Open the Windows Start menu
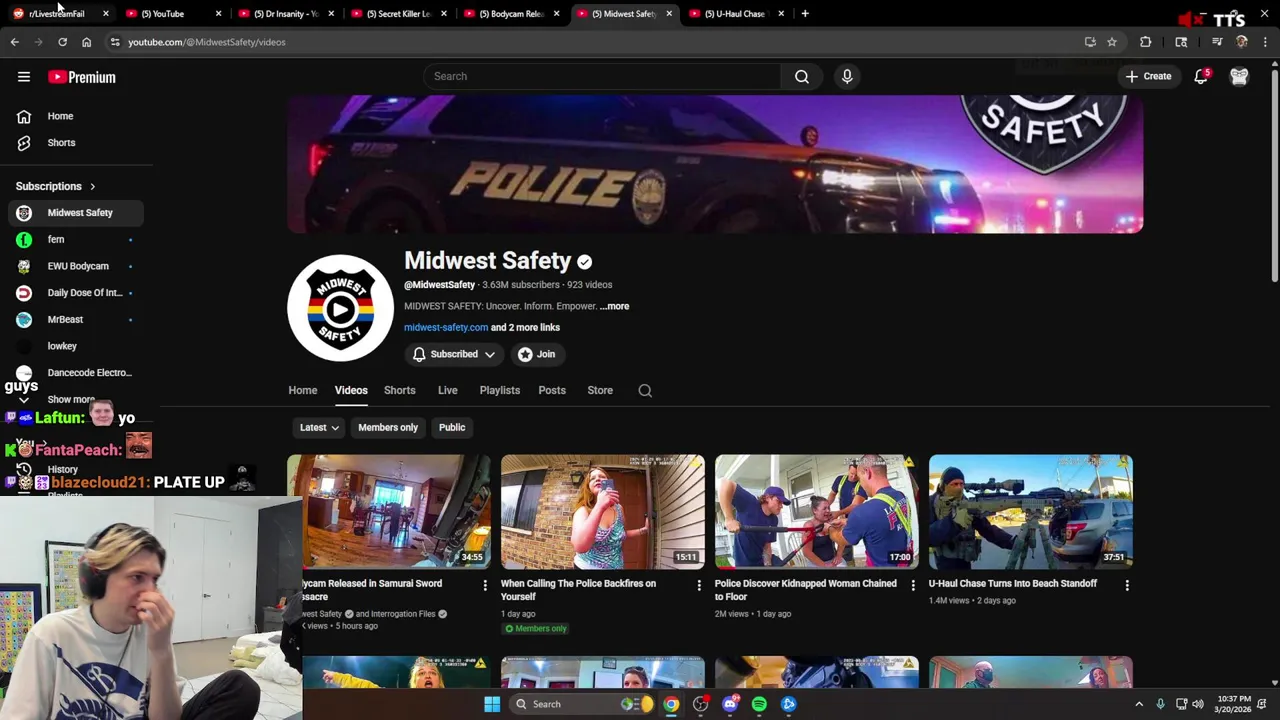1280x720 pixels. click(x=492, y=704)
